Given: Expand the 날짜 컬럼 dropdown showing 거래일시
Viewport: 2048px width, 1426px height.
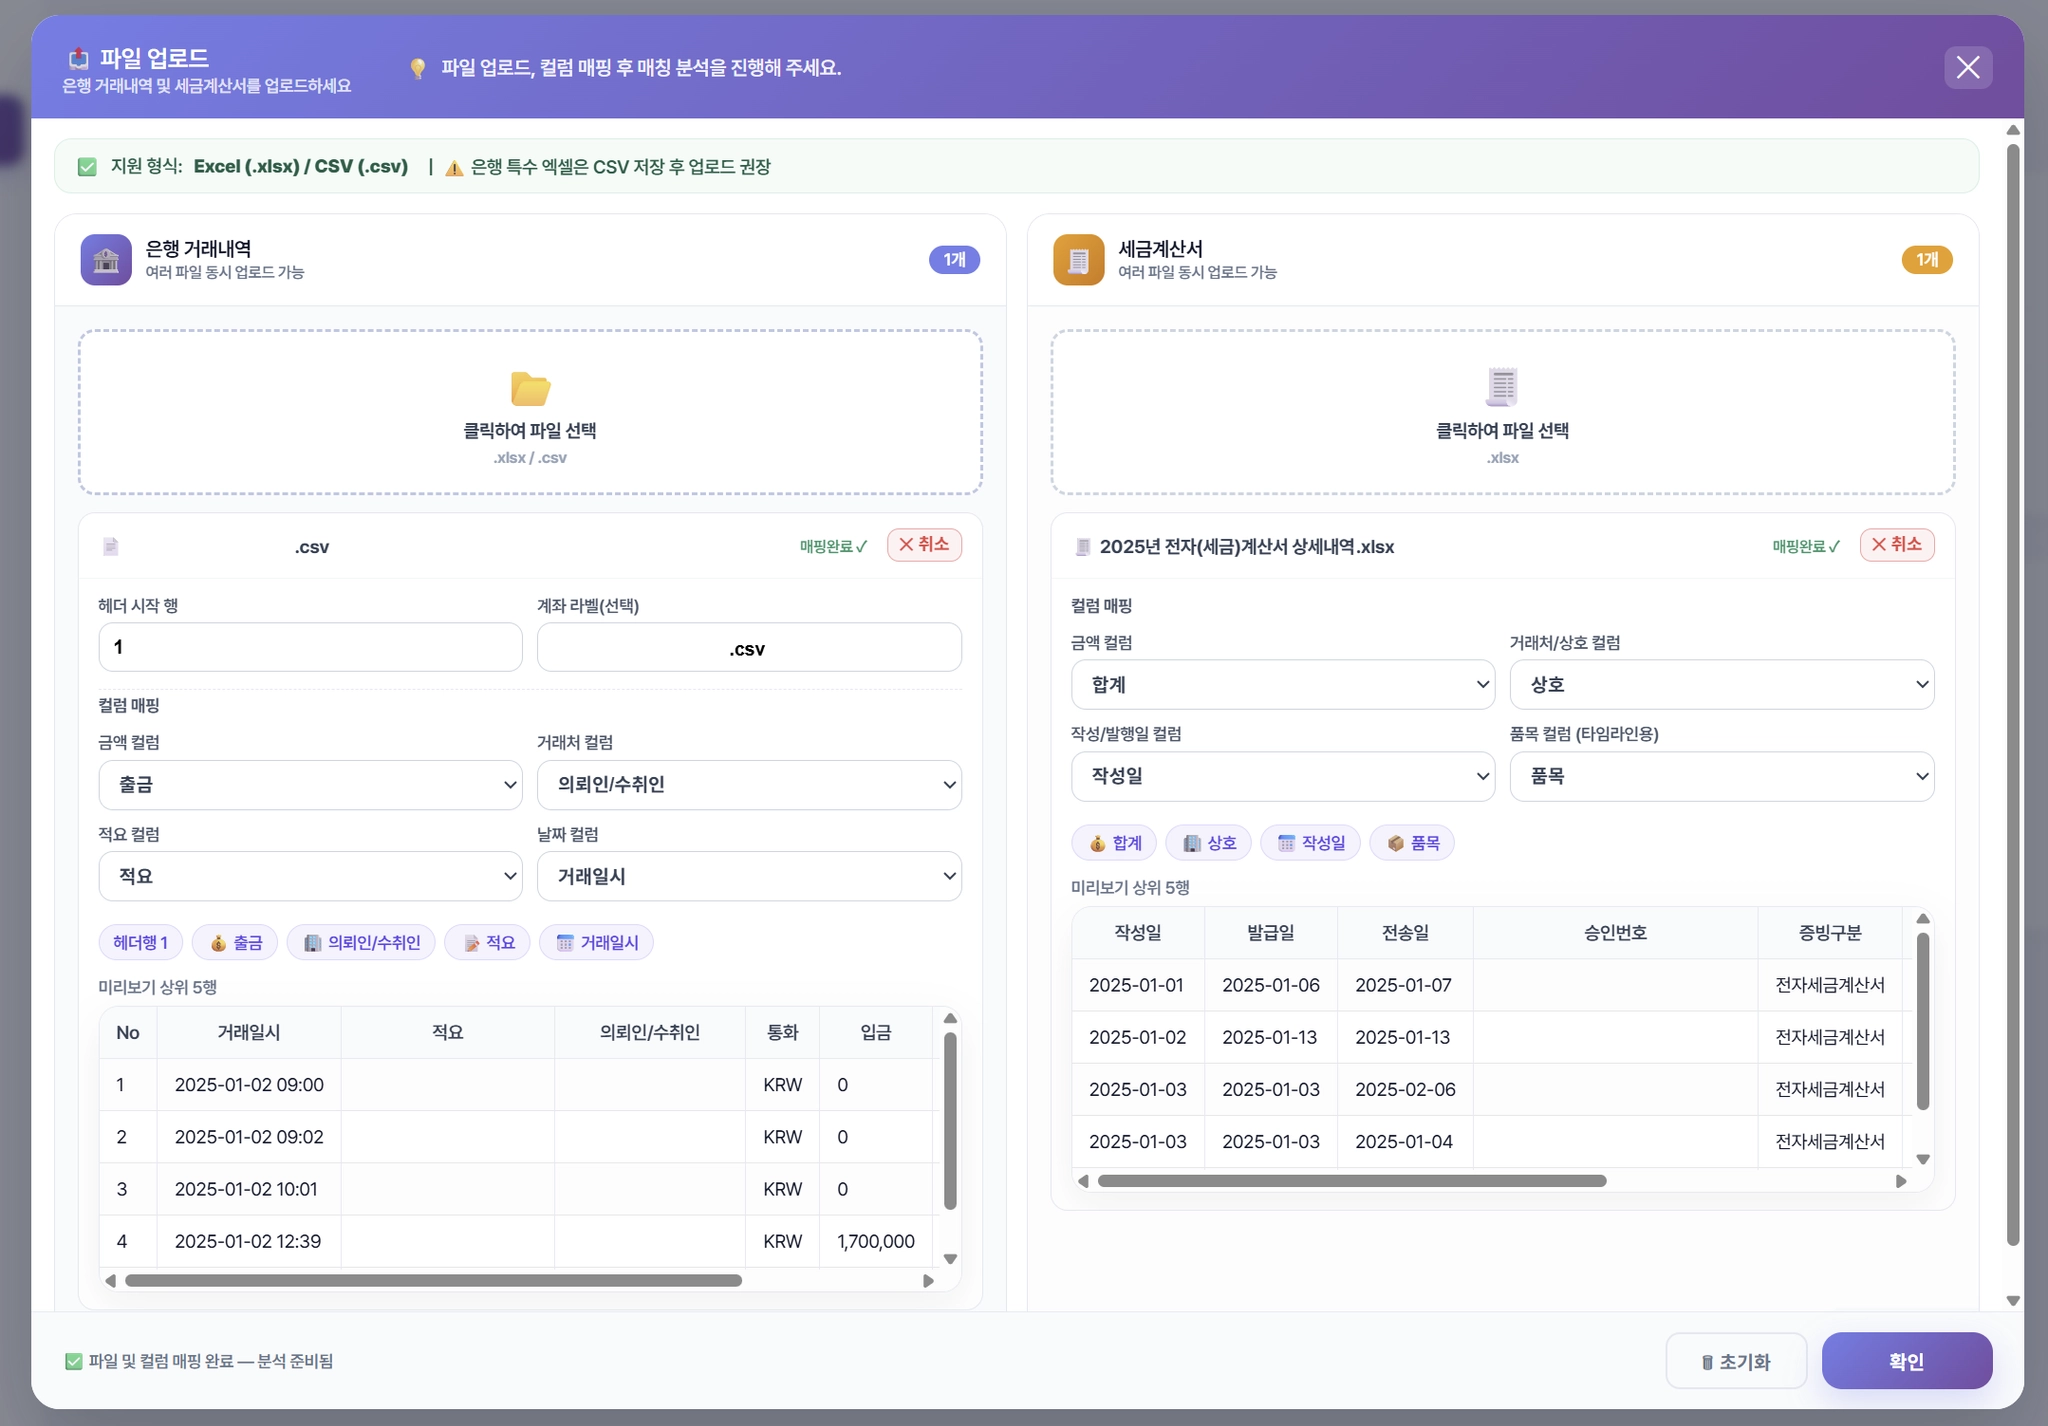Looking at the screenshot, I should (749, 876).
